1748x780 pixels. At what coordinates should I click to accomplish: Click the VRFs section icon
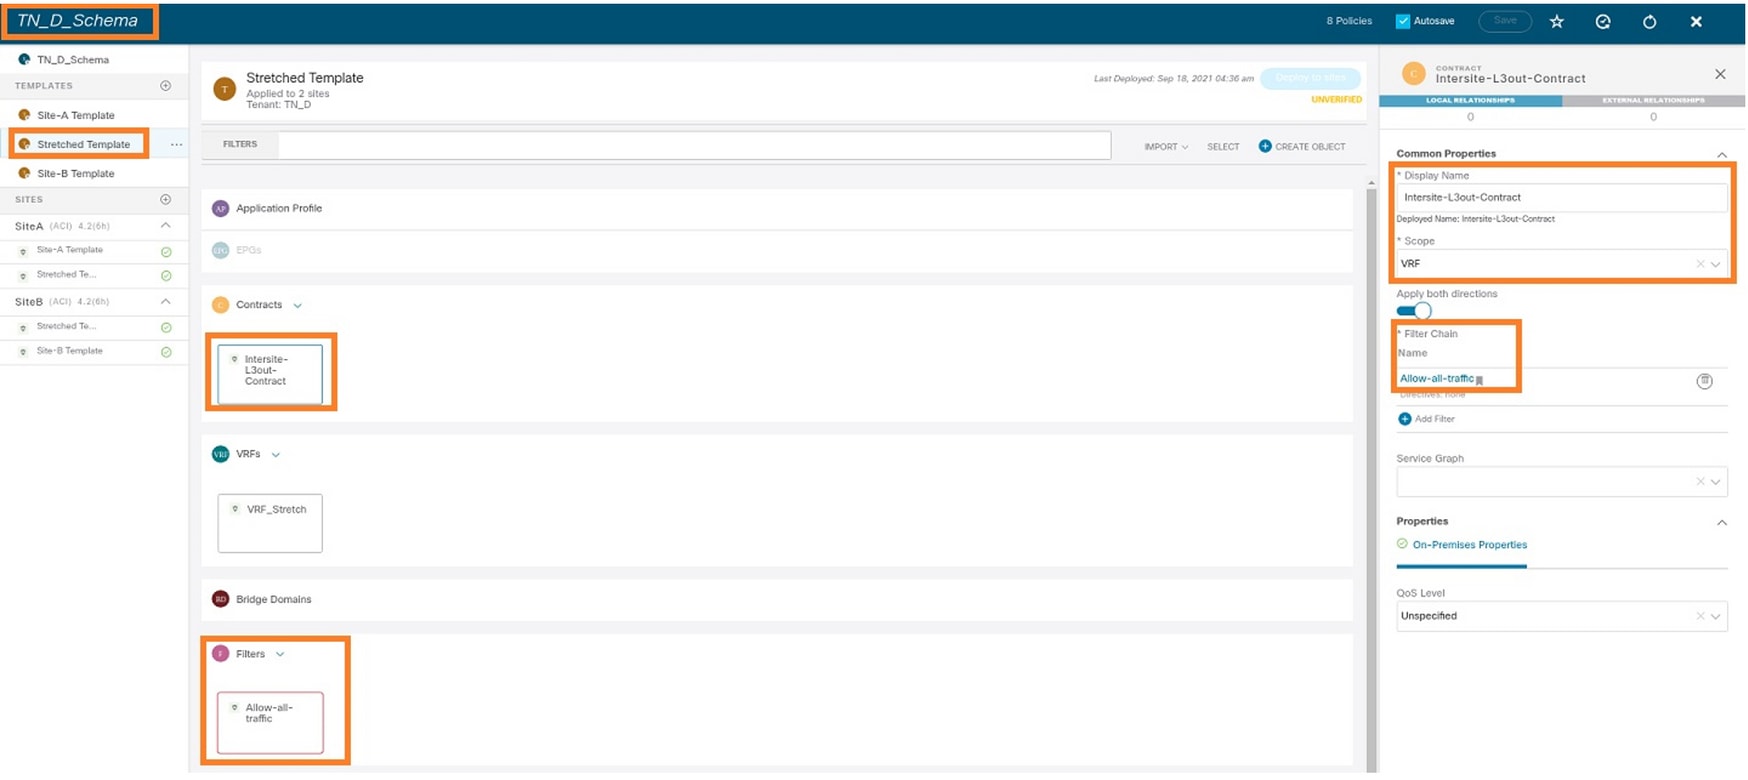(220, 454)
